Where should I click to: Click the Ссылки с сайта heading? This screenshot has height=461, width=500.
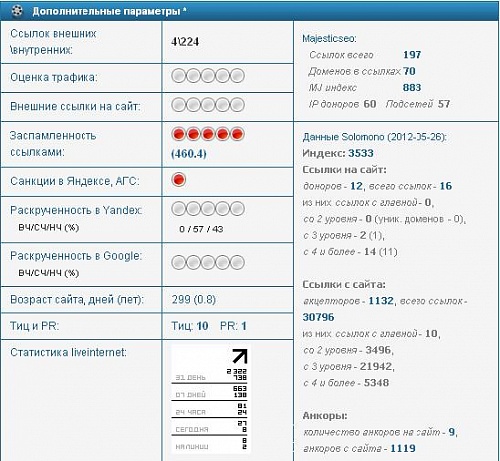[344, 284]
